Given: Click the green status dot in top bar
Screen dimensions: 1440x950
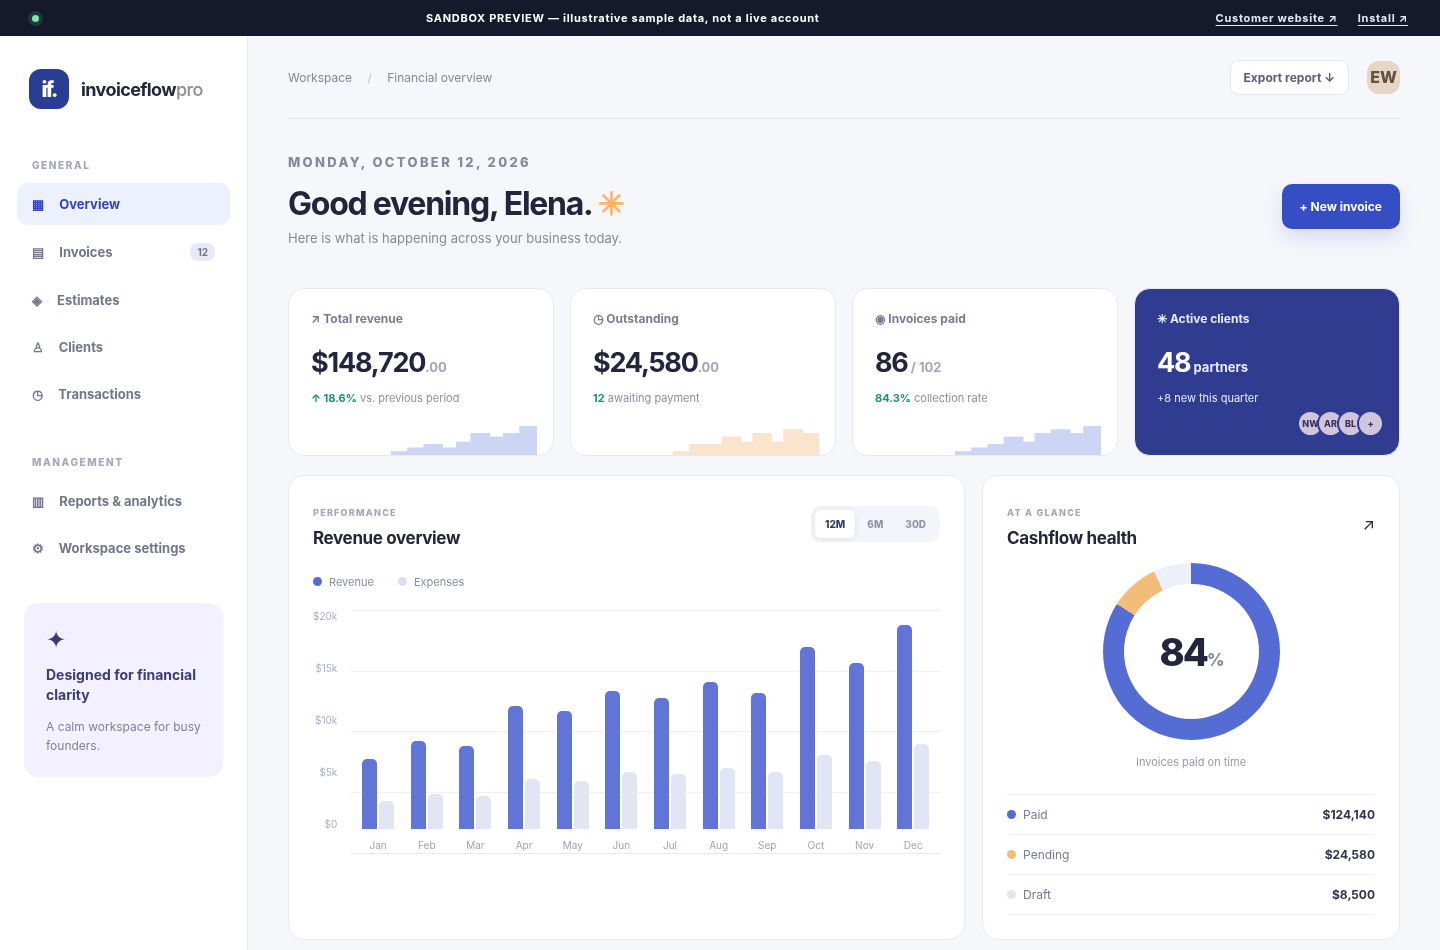Looking at the screenshot, I should pos(35,18).
